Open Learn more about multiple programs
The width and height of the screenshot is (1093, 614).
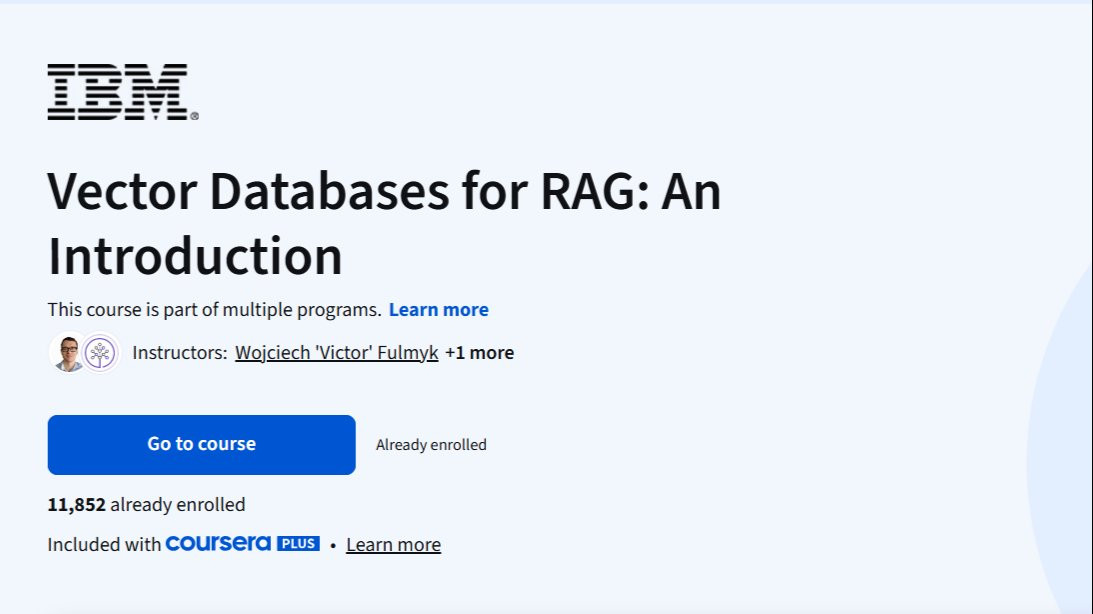(438, 310)
